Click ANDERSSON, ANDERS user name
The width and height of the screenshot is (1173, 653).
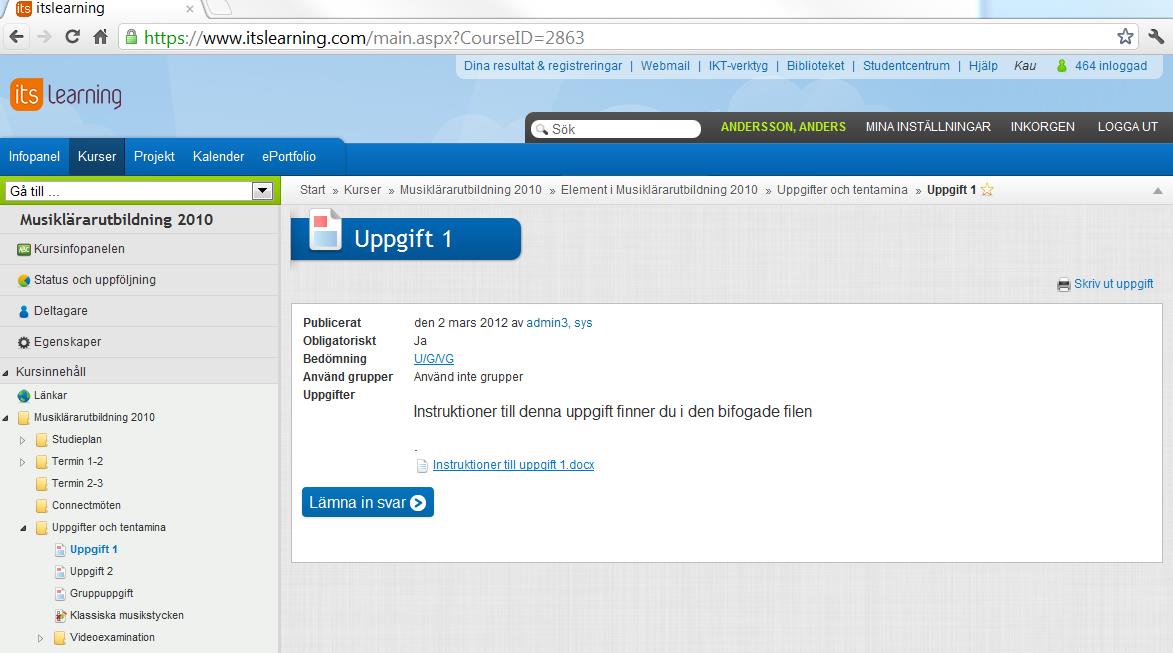(783, 127)
